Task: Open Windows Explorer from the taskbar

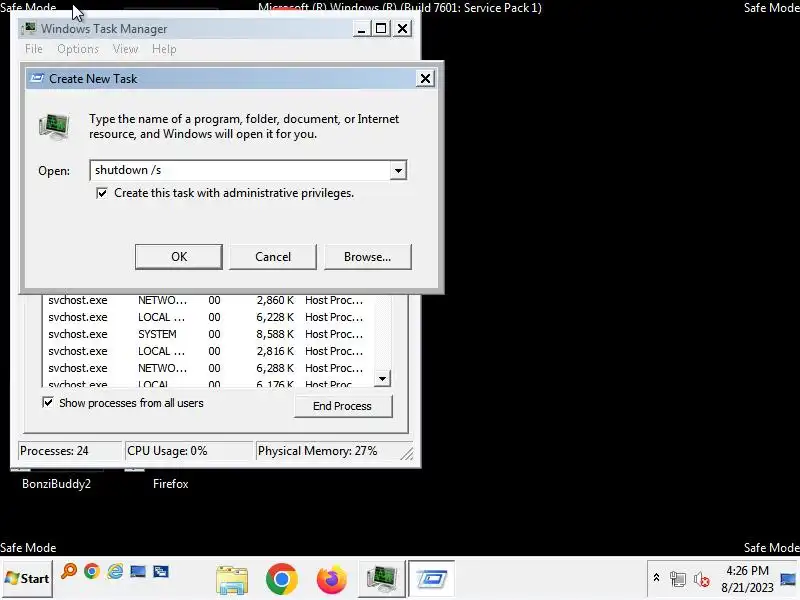Action: coord(232,580)
